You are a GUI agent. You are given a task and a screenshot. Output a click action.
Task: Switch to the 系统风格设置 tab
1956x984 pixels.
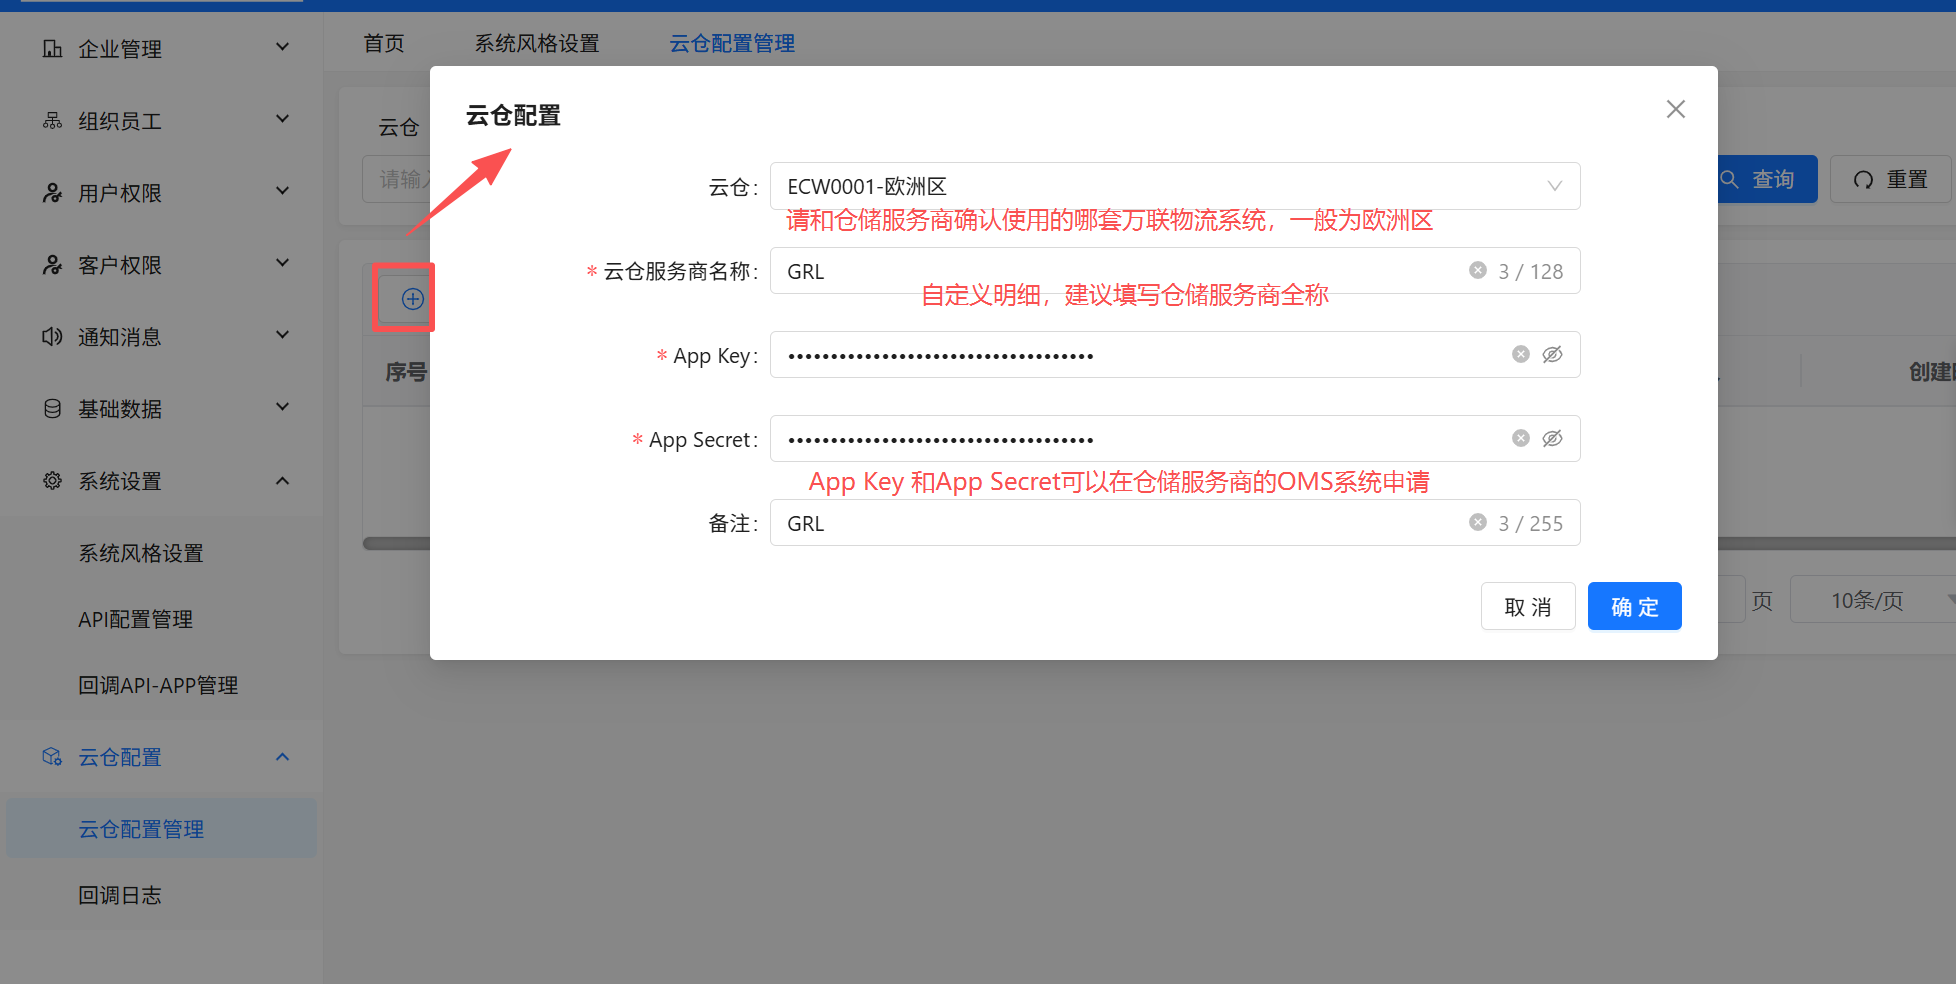pyautogui.click(x=536, y=43)
